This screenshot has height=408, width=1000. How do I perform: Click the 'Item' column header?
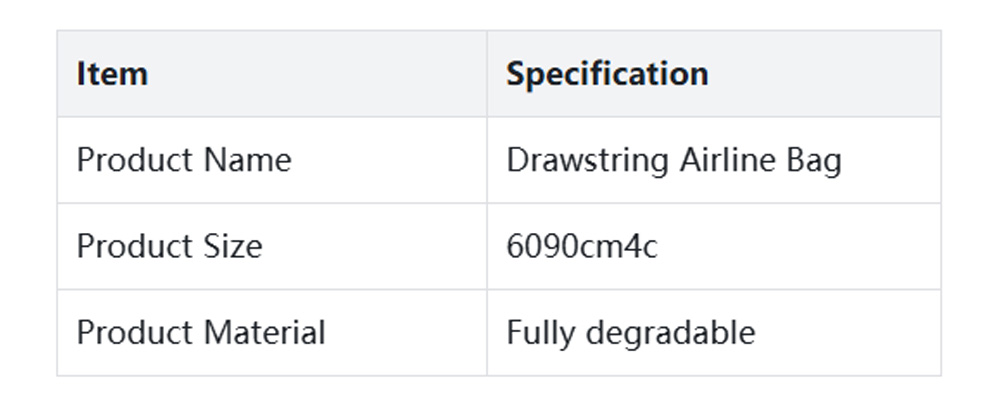(112, 74)
